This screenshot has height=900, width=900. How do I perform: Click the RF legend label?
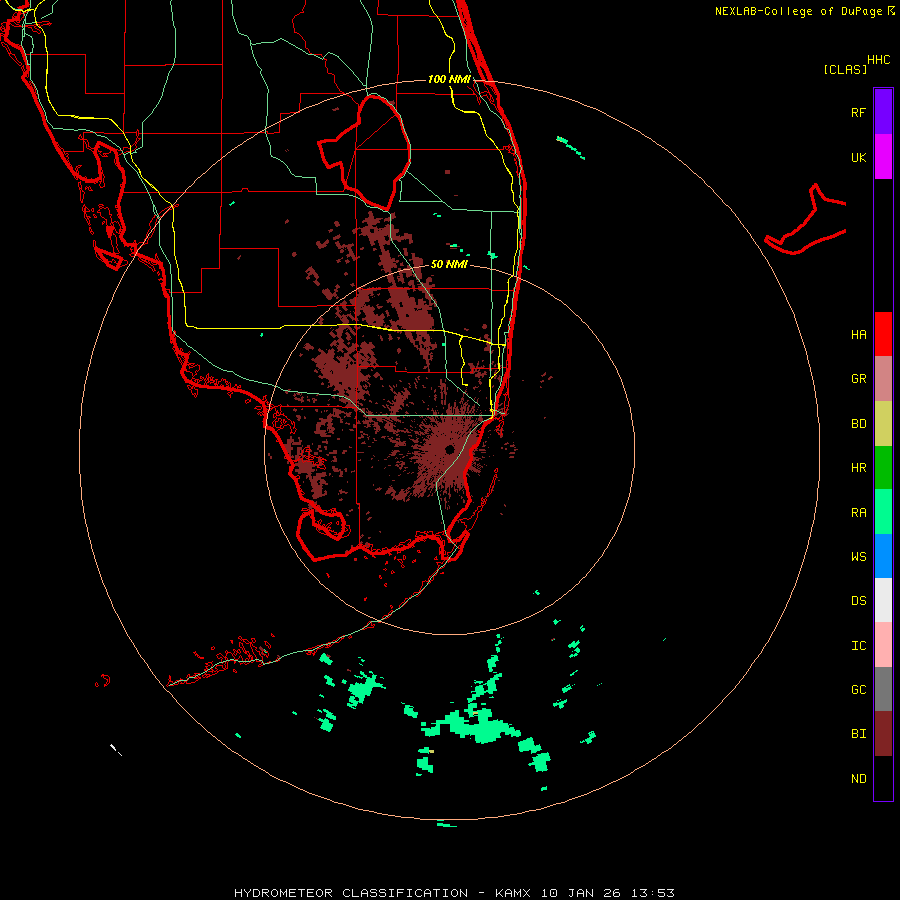point(858,112)
